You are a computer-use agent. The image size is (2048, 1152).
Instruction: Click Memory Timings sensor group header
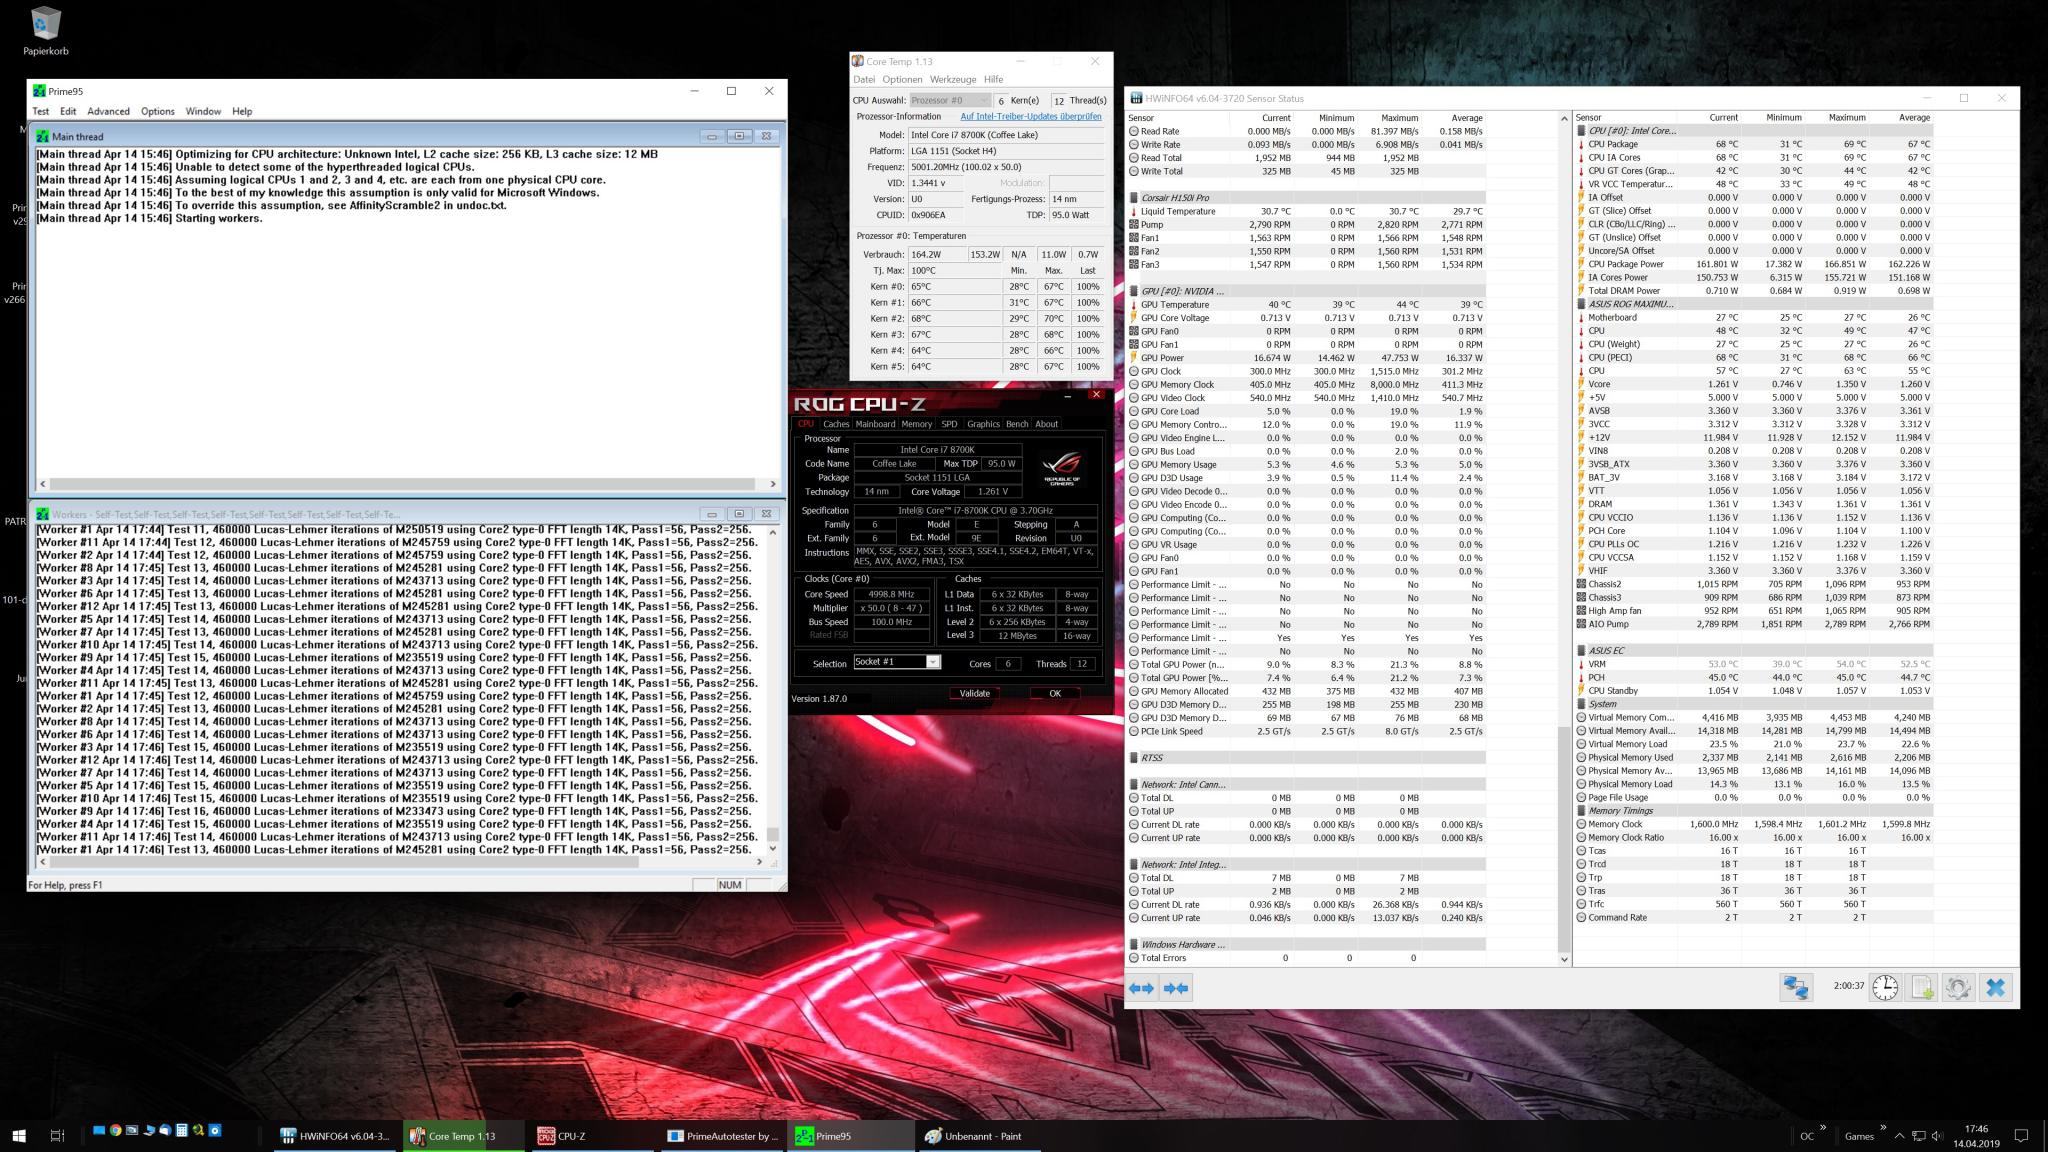1754,811
